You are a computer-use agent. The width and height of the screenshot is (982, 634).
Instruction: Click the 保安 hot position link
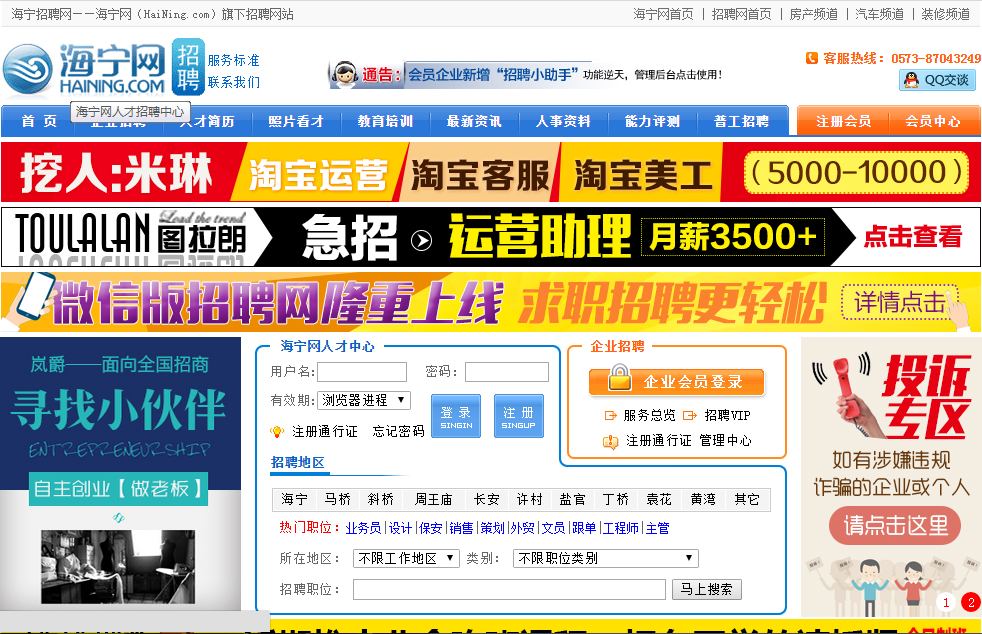pos(430,528)
